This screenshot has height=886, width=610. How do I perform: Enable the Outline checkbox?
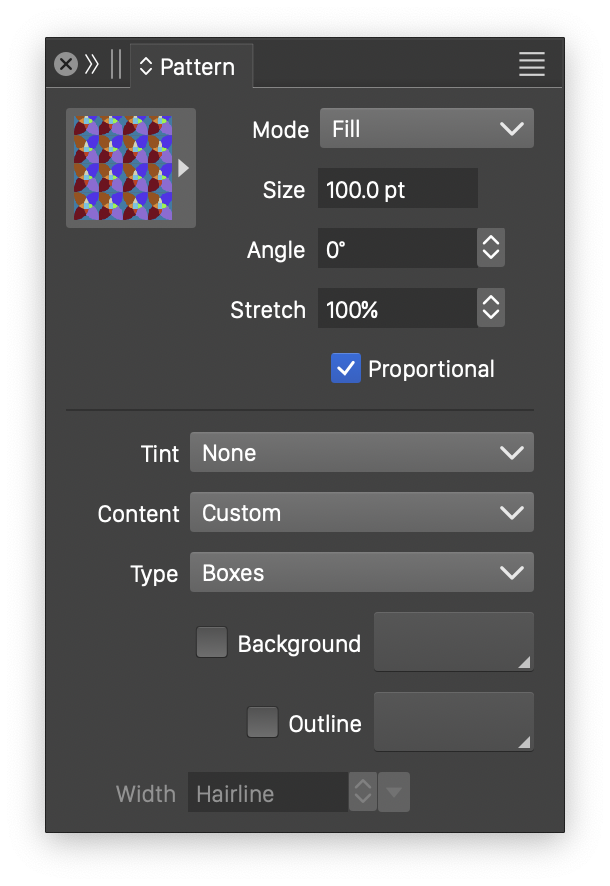pos(262,722)
